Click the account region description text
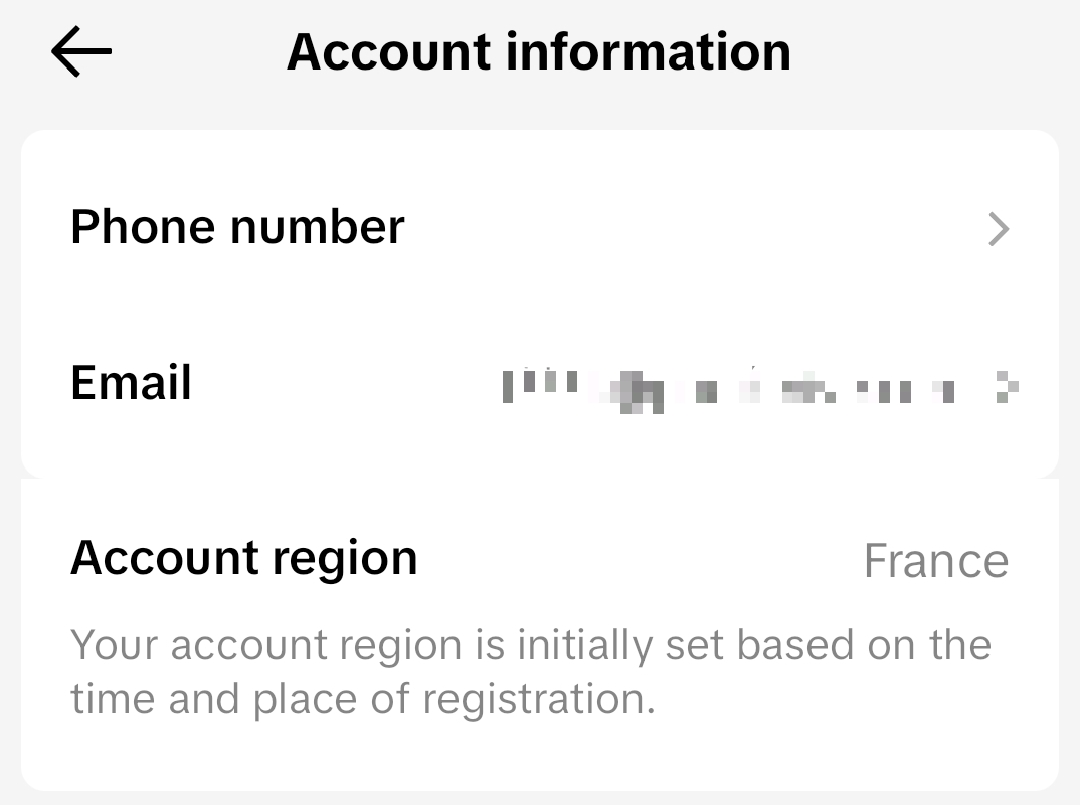The width and height of the screenshot is (1080, 805). [x=530, y=671]
